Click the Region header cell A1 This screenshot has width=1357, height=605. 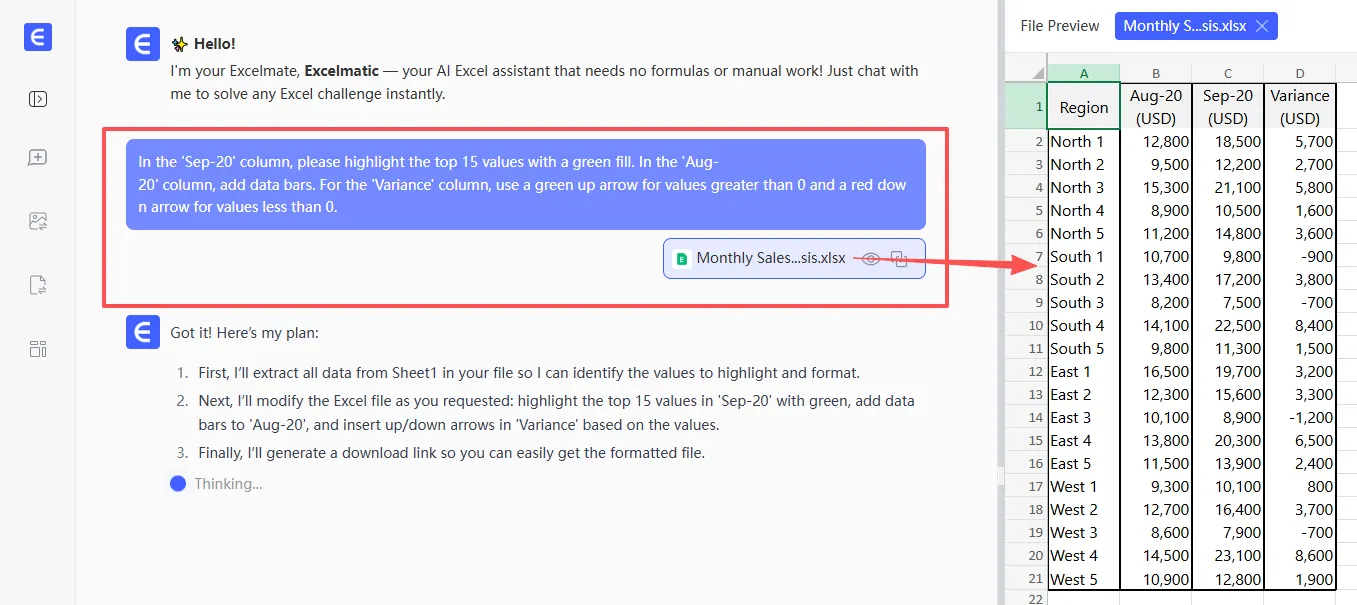coord(1083,107)
